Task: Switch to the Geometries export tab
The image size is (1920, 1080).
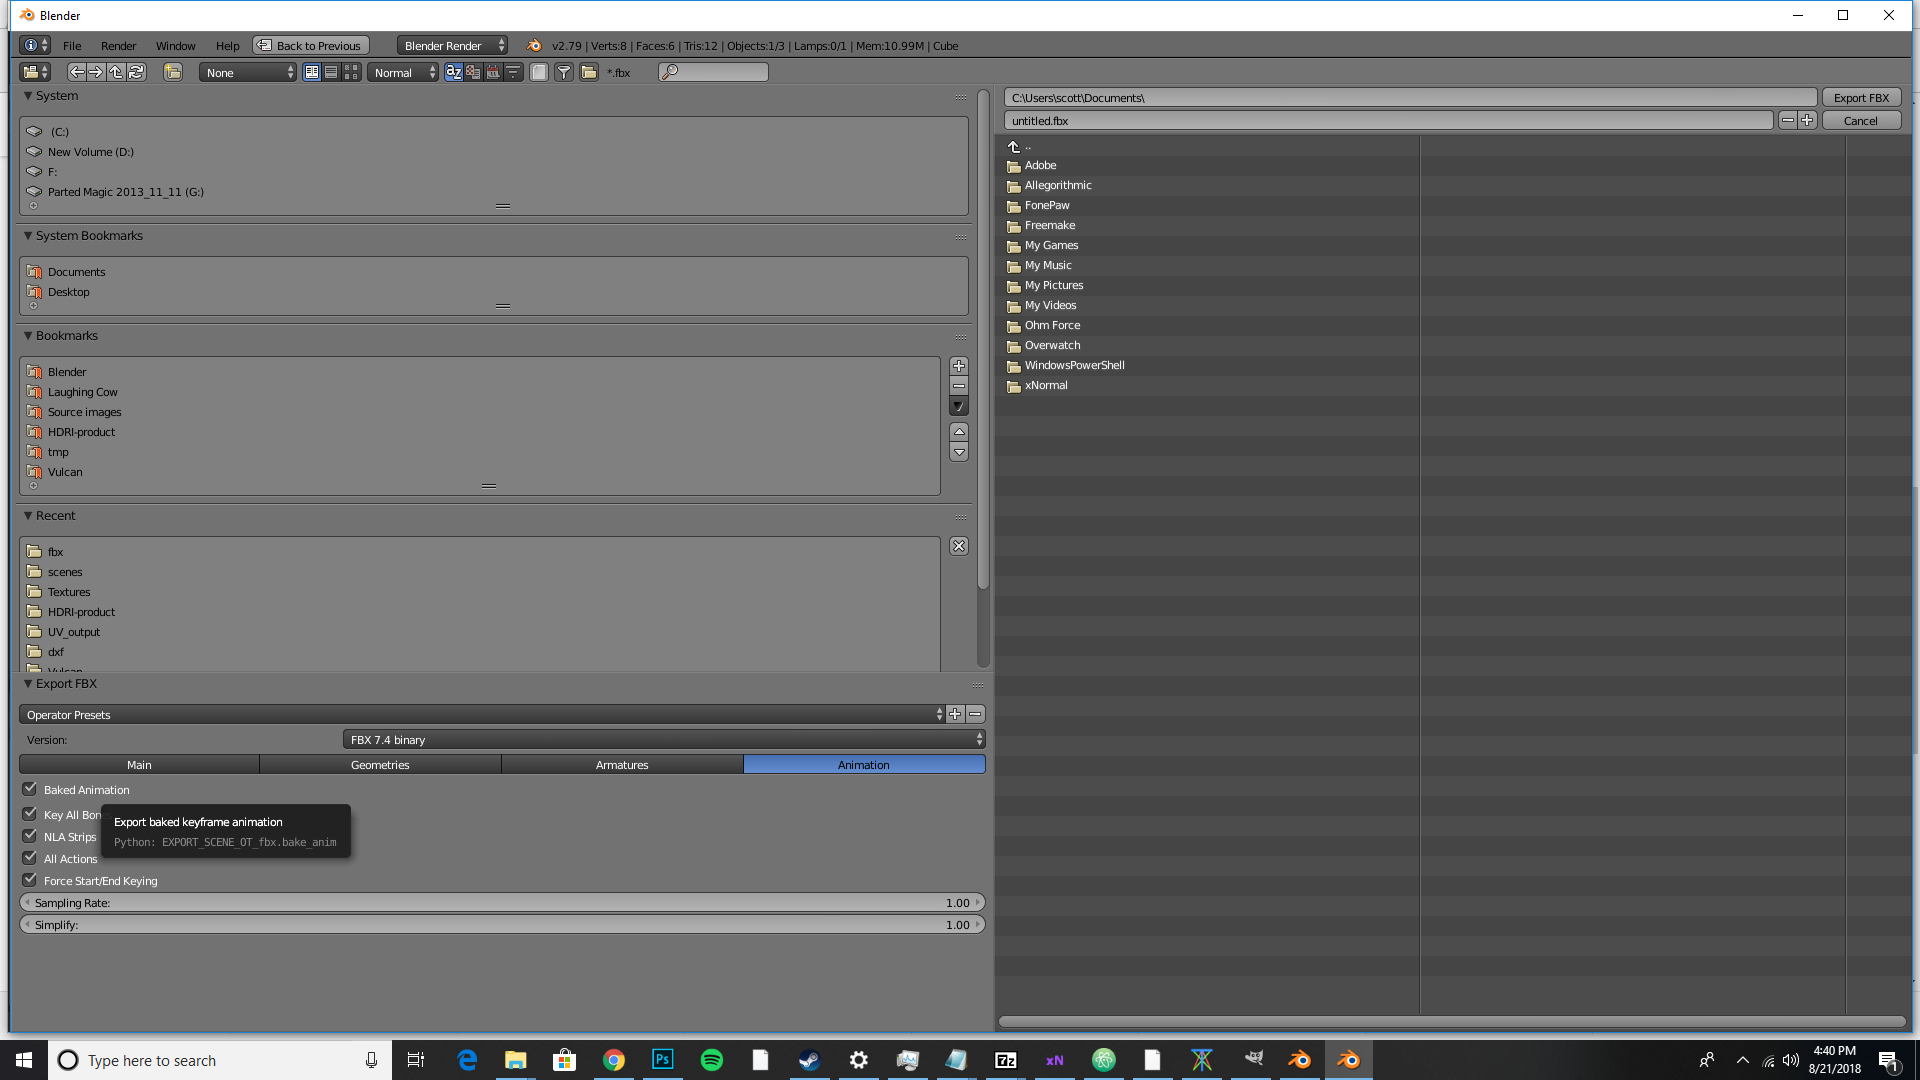Action: (380, 765)
